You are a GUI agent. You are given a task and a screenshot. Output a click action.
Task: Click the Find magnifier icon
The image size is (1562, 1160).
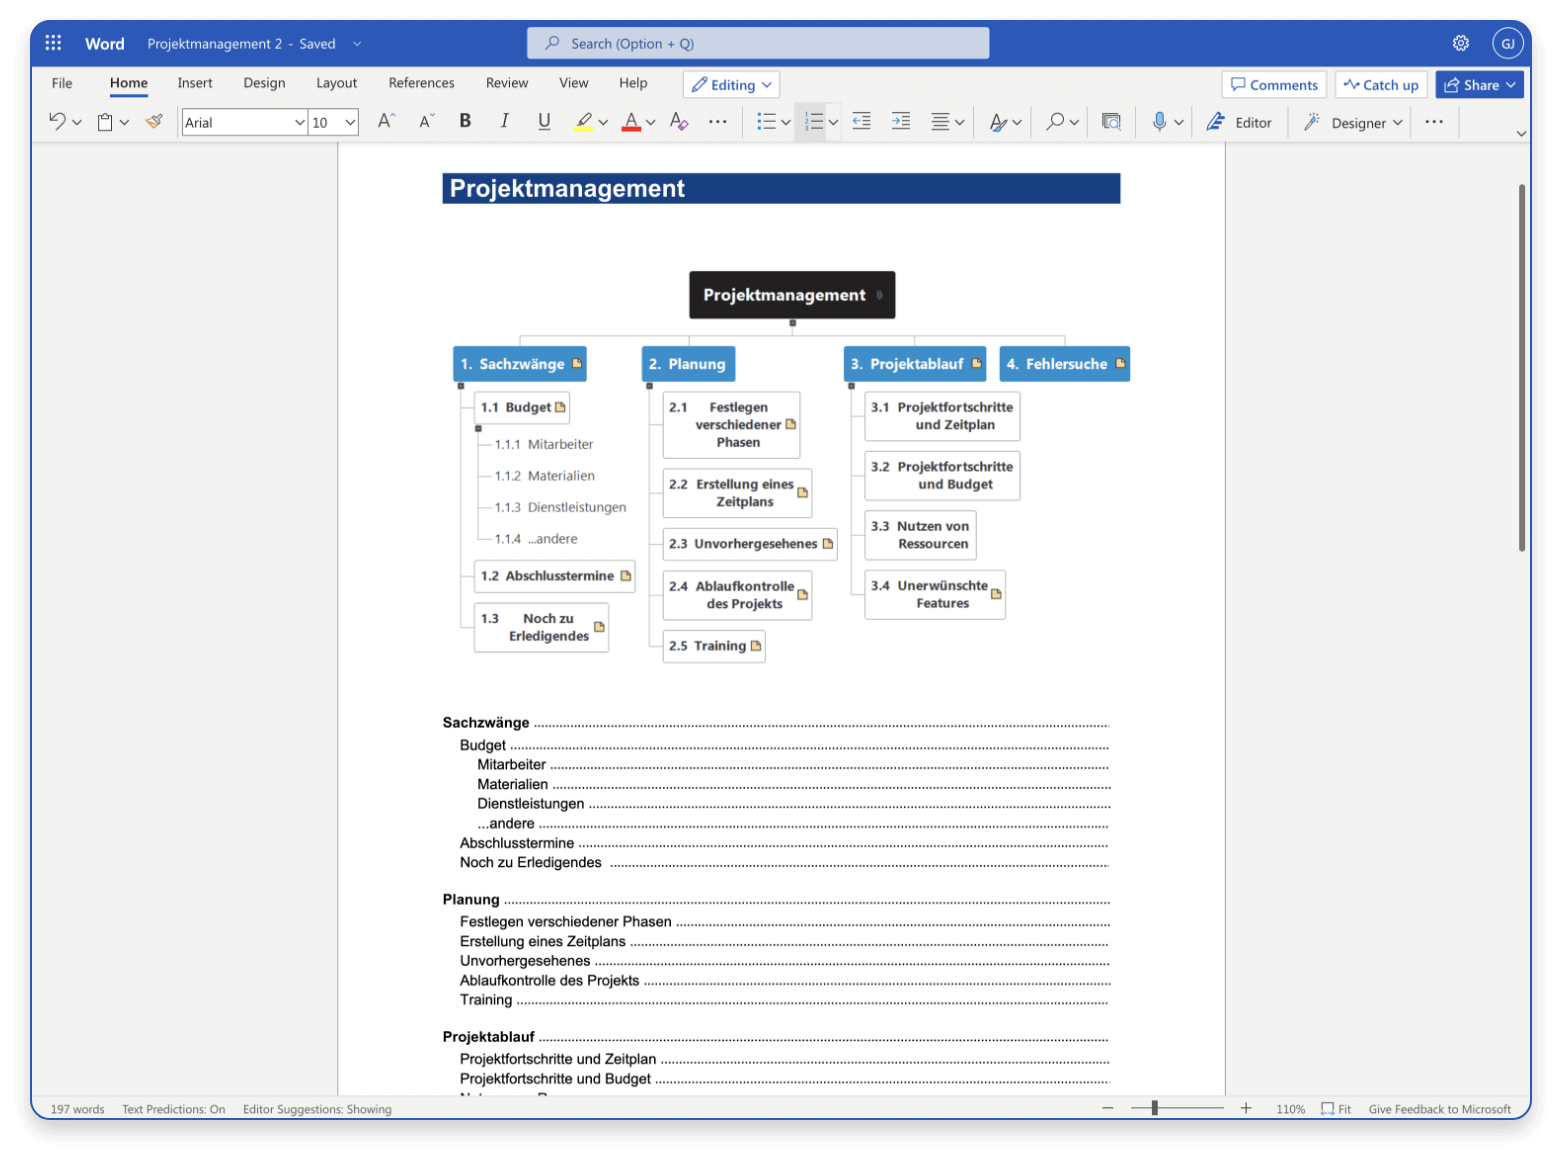pos(1055,122)
